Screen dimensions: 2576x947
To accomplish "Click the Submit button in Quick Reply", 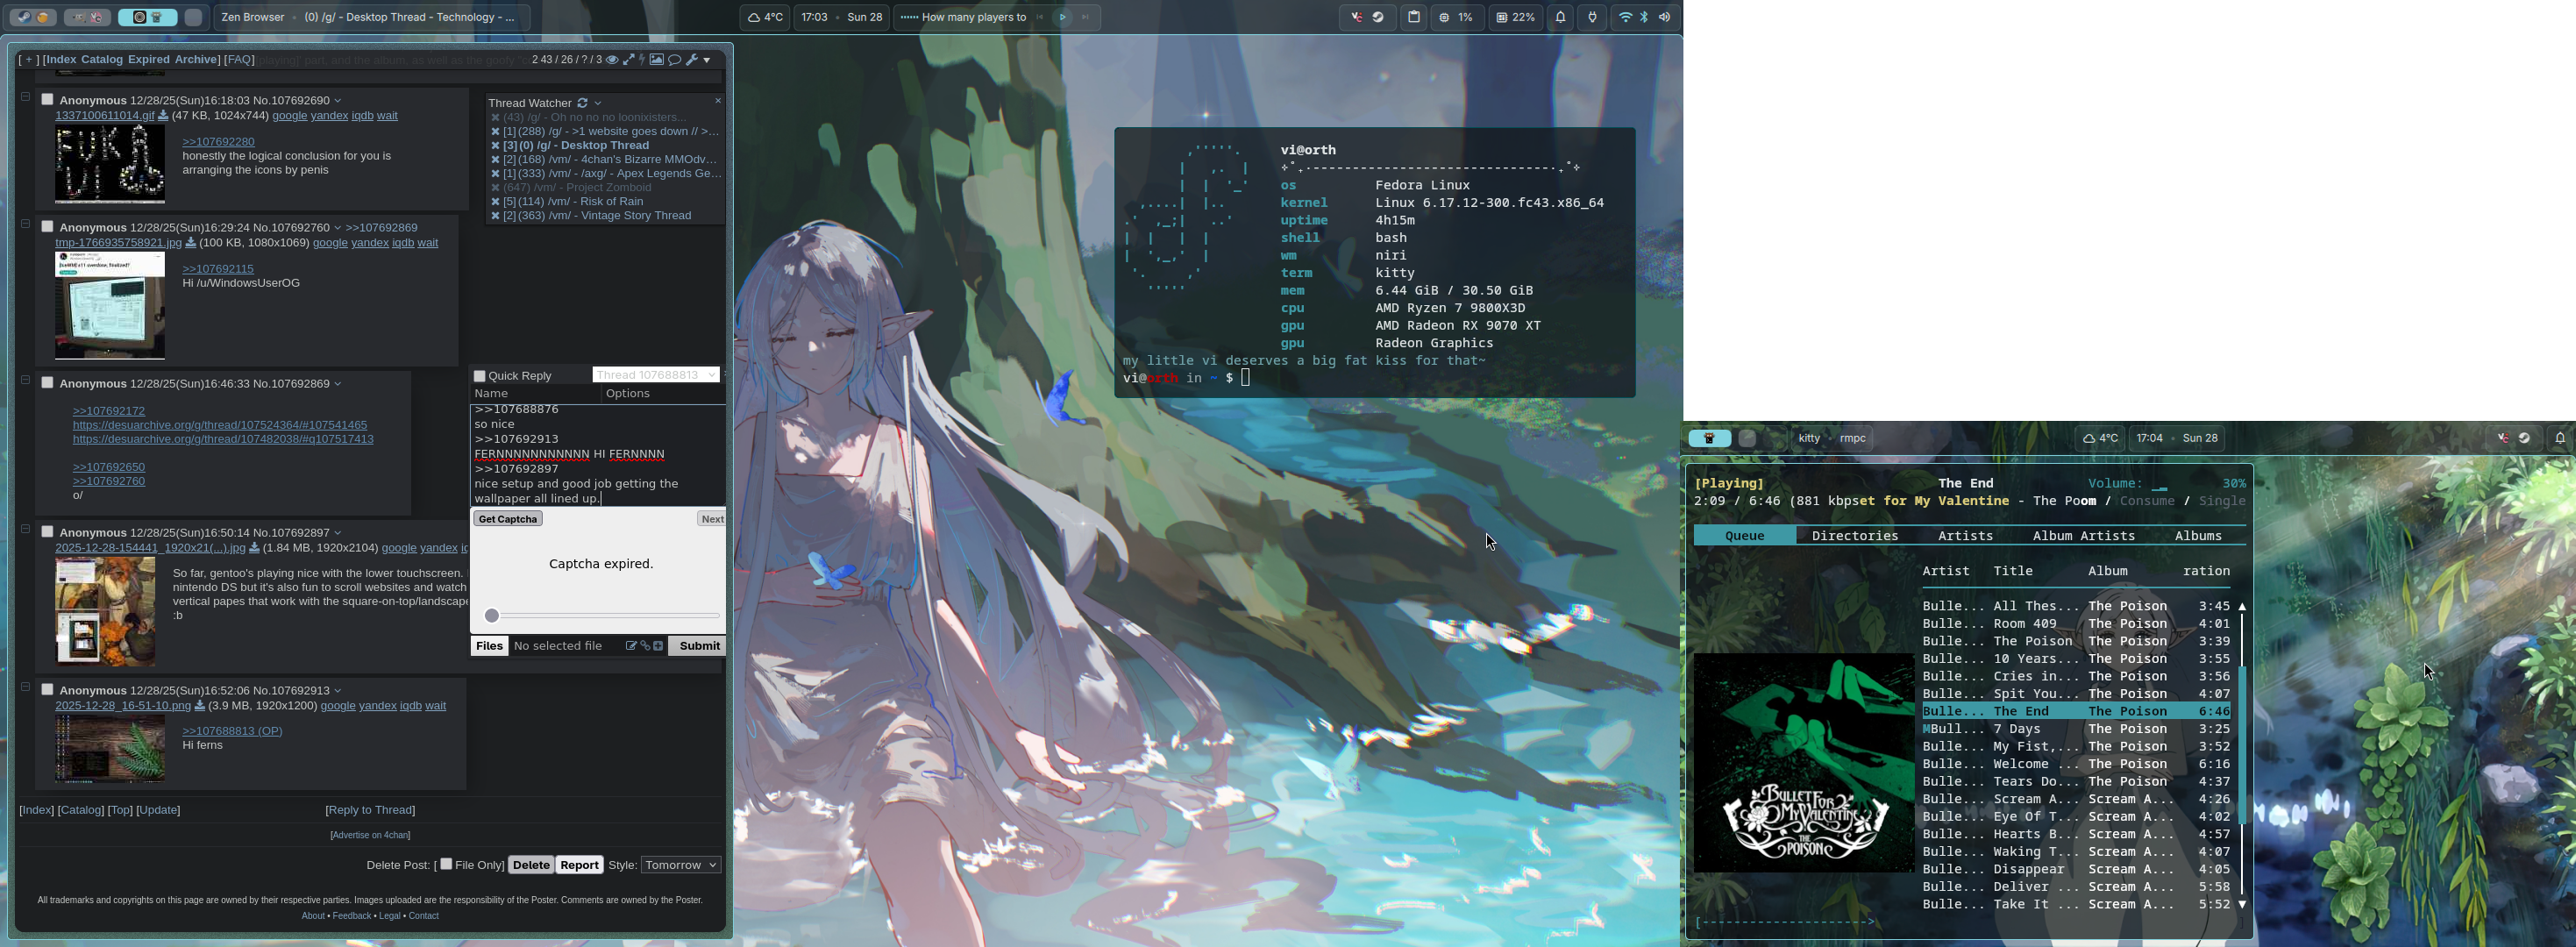I will (x=698, y=646).
